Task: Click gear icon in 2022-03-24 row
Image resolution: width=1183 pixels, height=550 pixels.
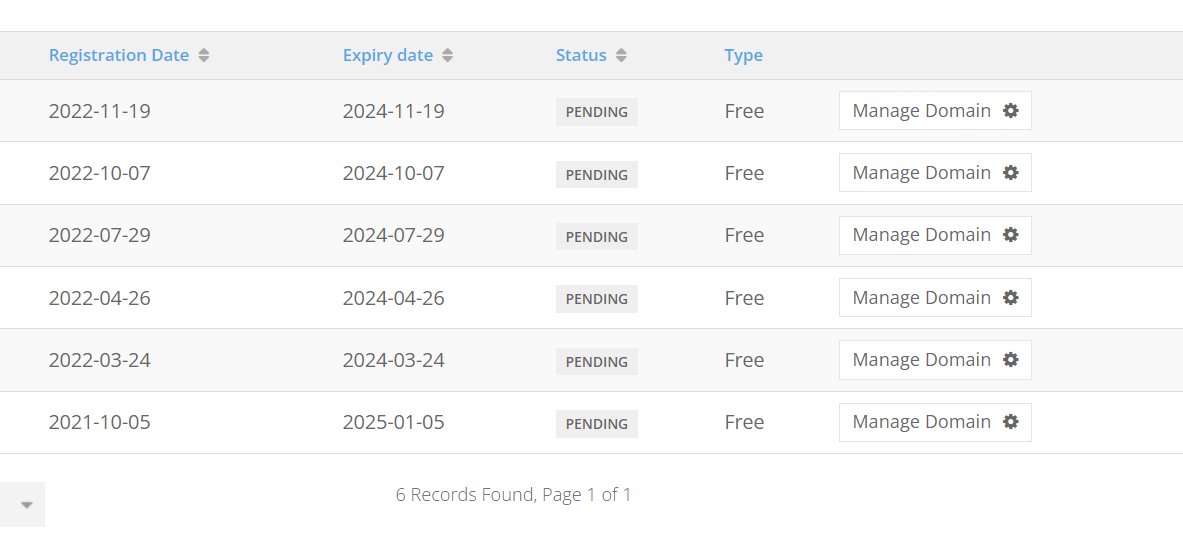Action: click(x=1010, y=360)
